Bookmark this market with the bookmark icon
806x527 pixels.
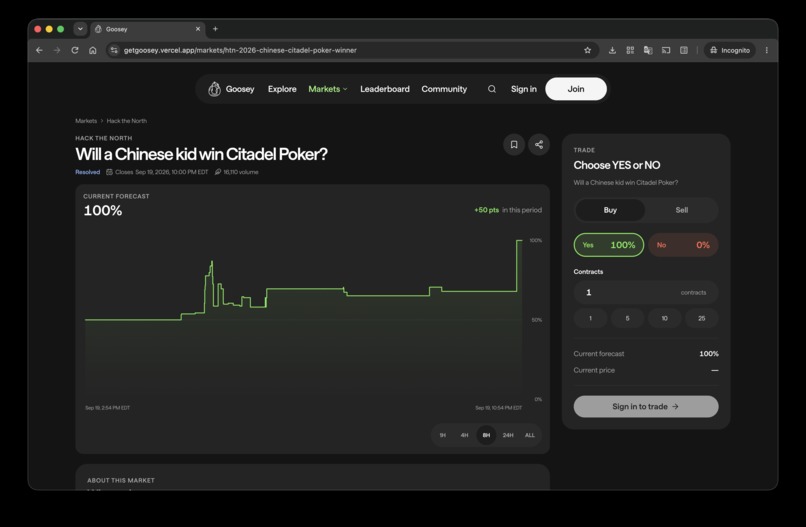click(514, 144)
